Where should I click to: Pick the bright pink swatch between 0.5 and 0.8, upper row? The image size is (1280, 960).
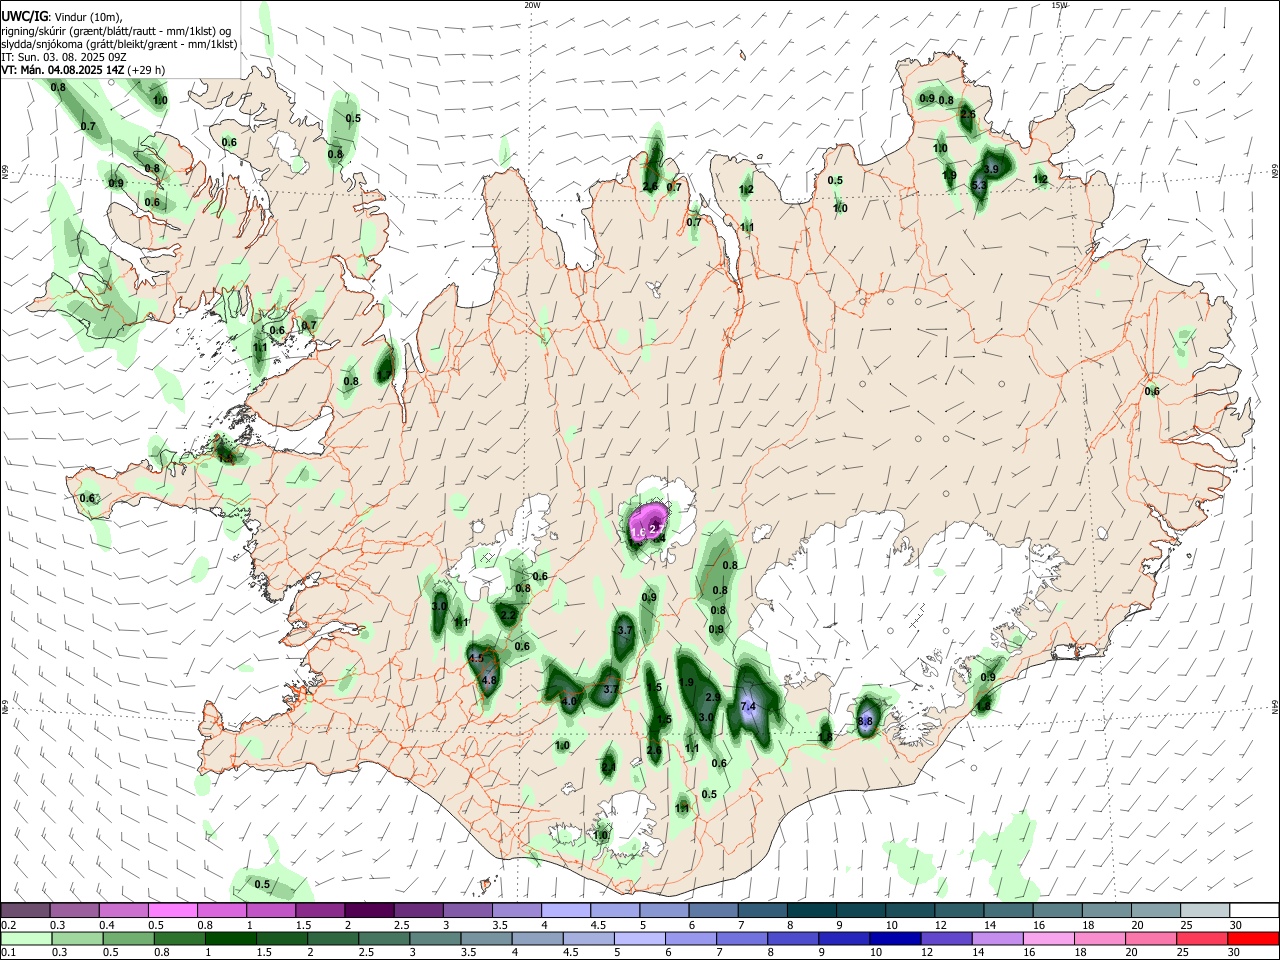pyautogui.click(x=172, y=911)
